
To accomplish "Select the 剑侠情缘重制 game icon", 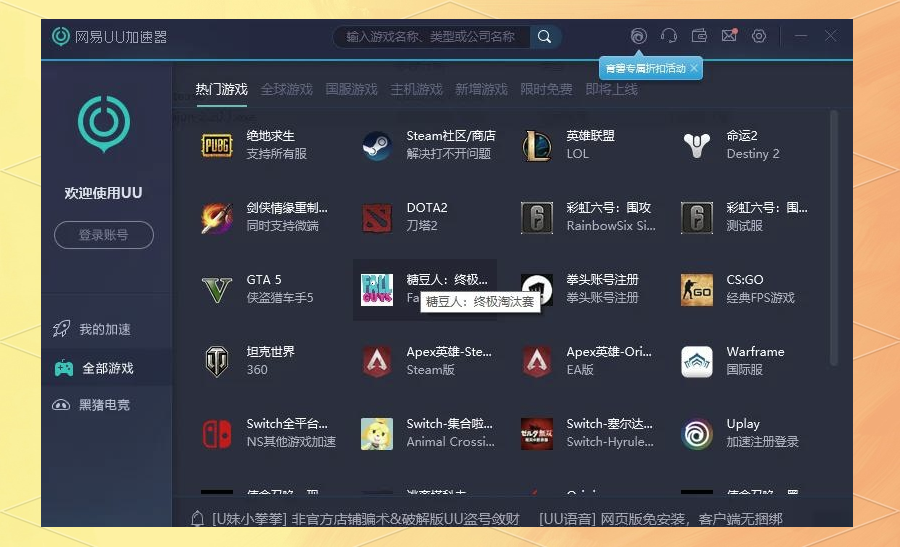I will pyautogui.click(x=217, y=218).
